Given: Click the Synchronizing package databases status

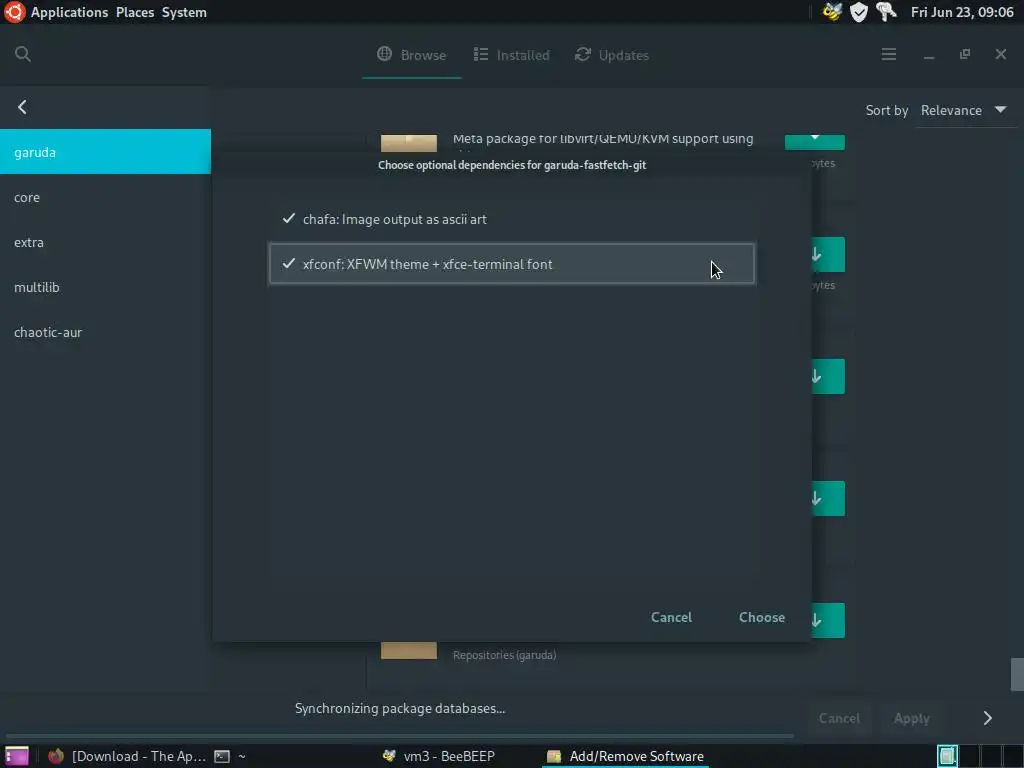Looking at the screenshot, I should coord(400,709).
